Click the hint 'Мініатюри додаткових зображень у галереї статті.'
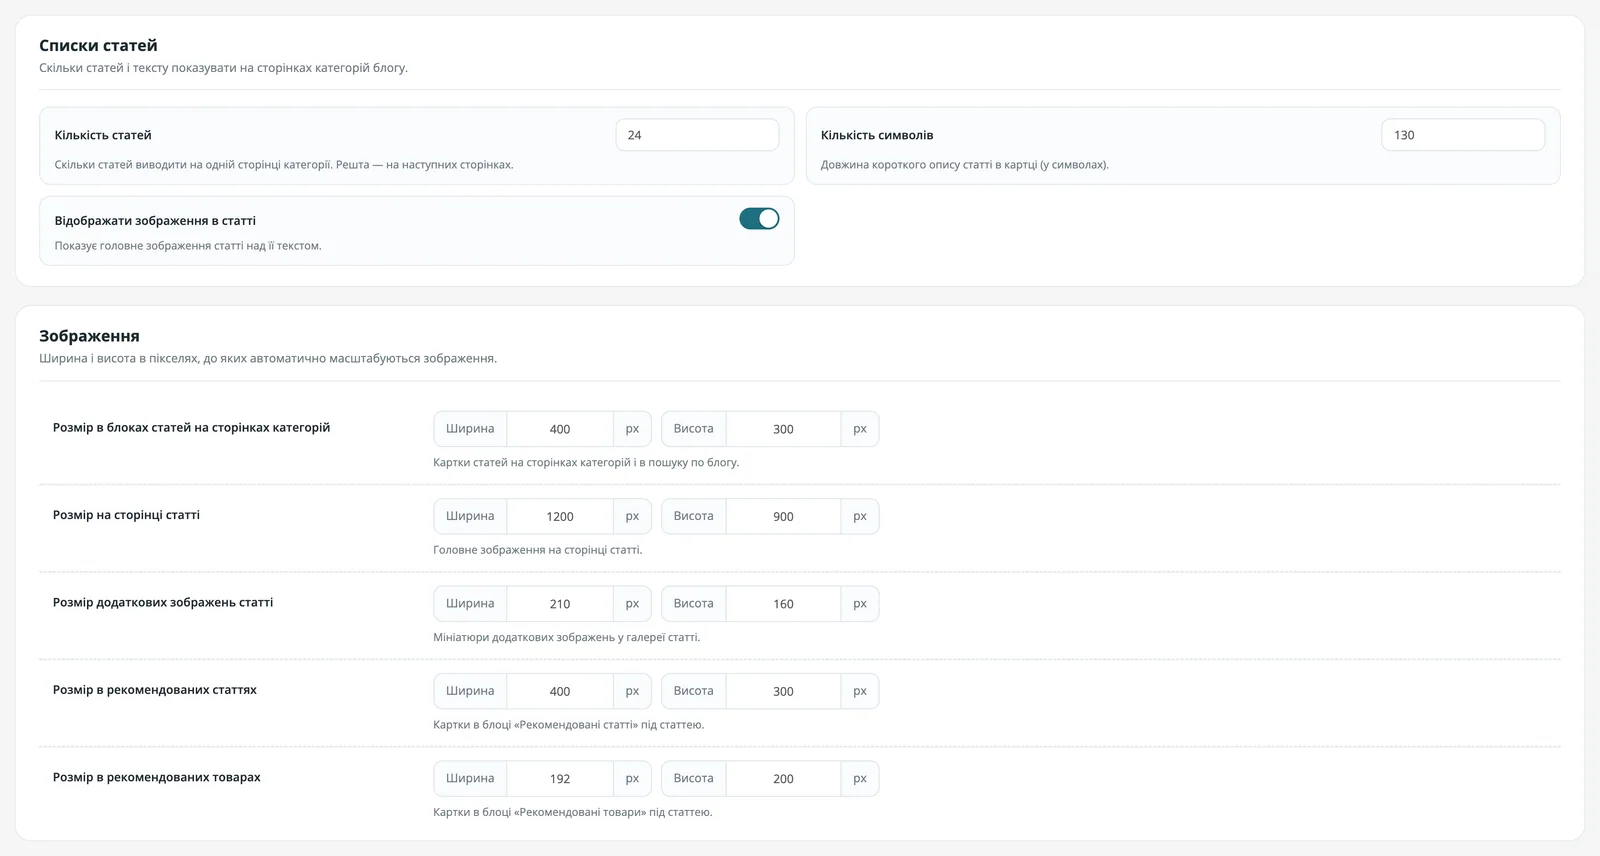Screen dimensions: 1600x856 pos(567,637)
